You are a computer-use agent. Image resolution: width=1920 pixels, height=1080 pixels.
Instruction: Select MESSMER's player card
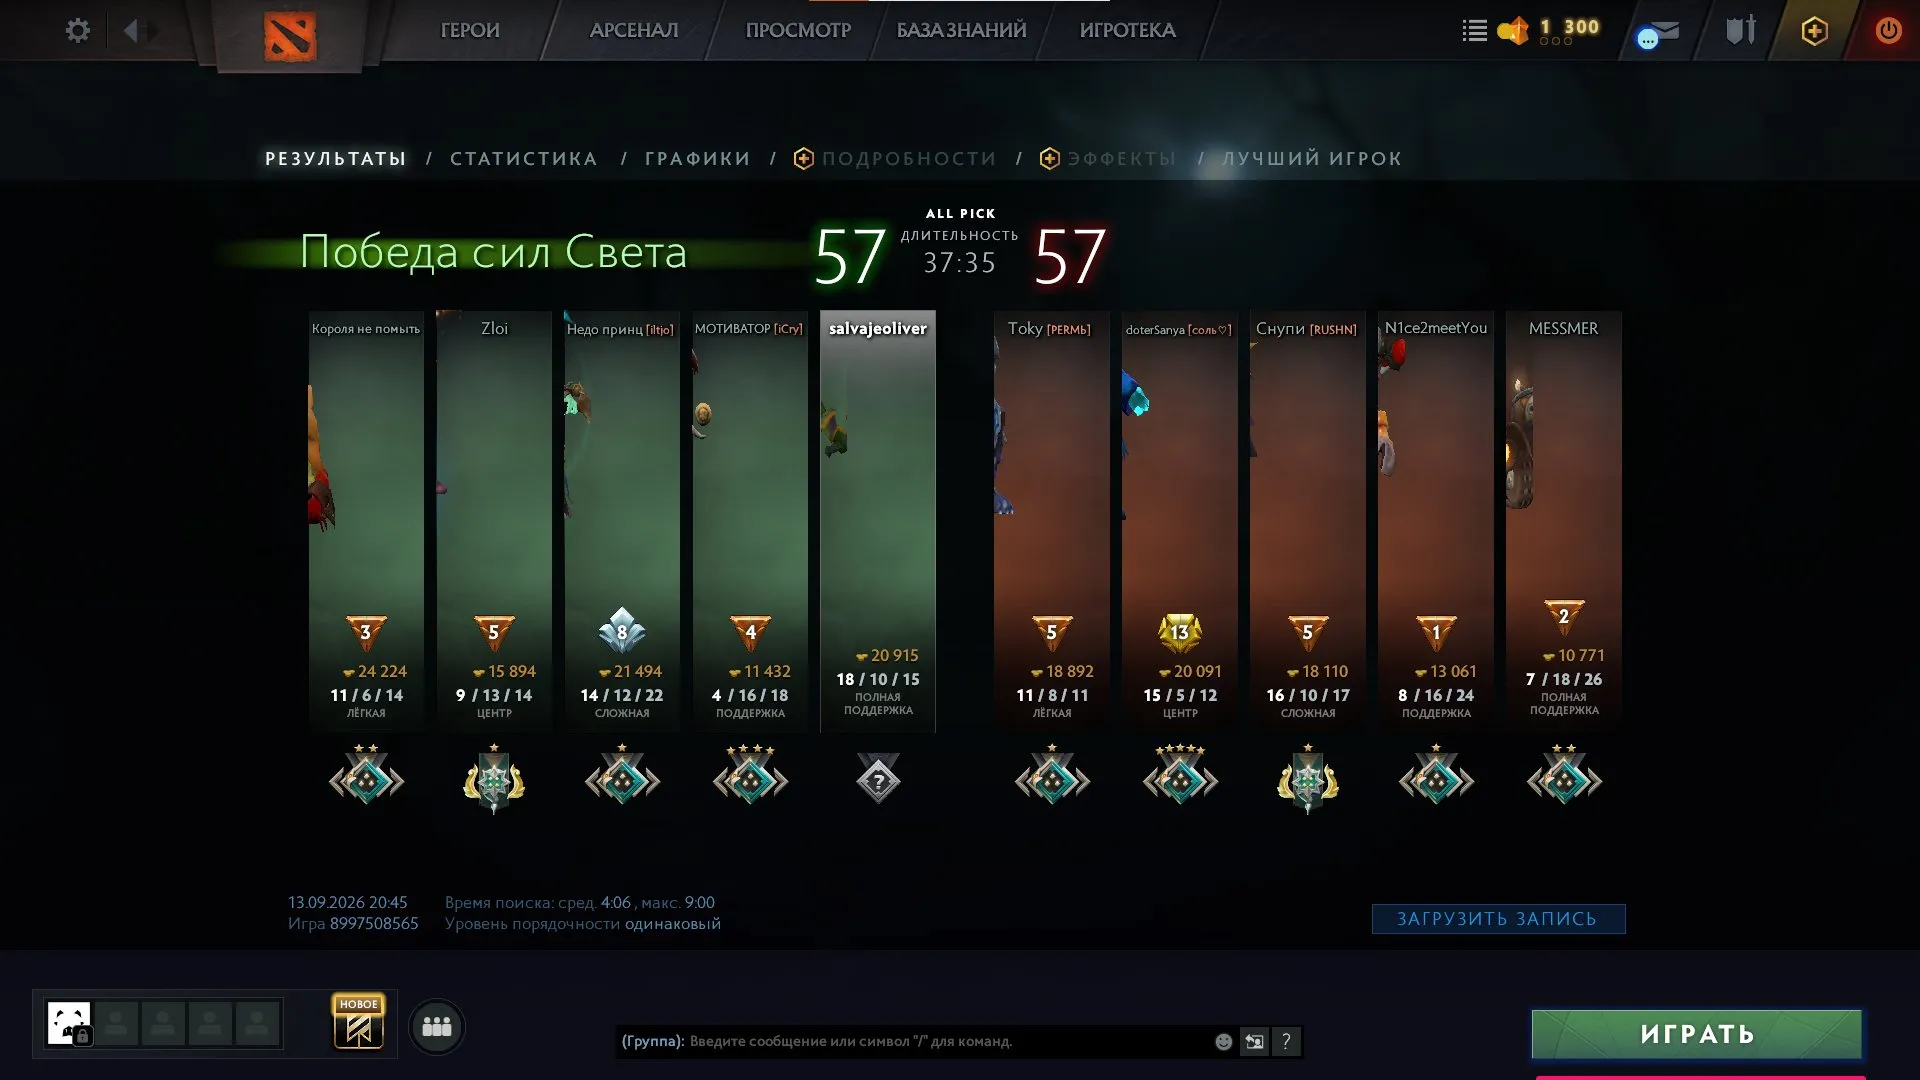[x=1564, y=521]
